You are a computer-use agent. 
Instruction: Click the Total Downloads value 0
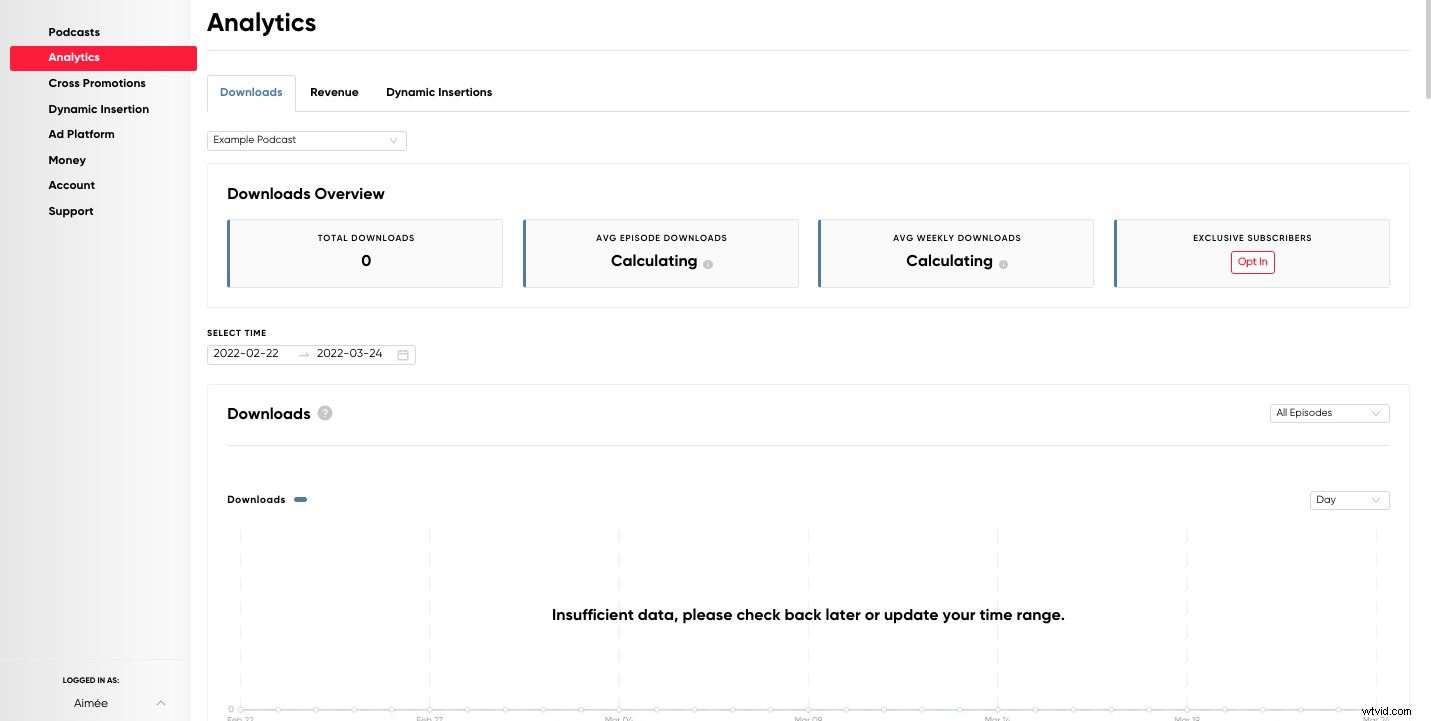(366, 261)
